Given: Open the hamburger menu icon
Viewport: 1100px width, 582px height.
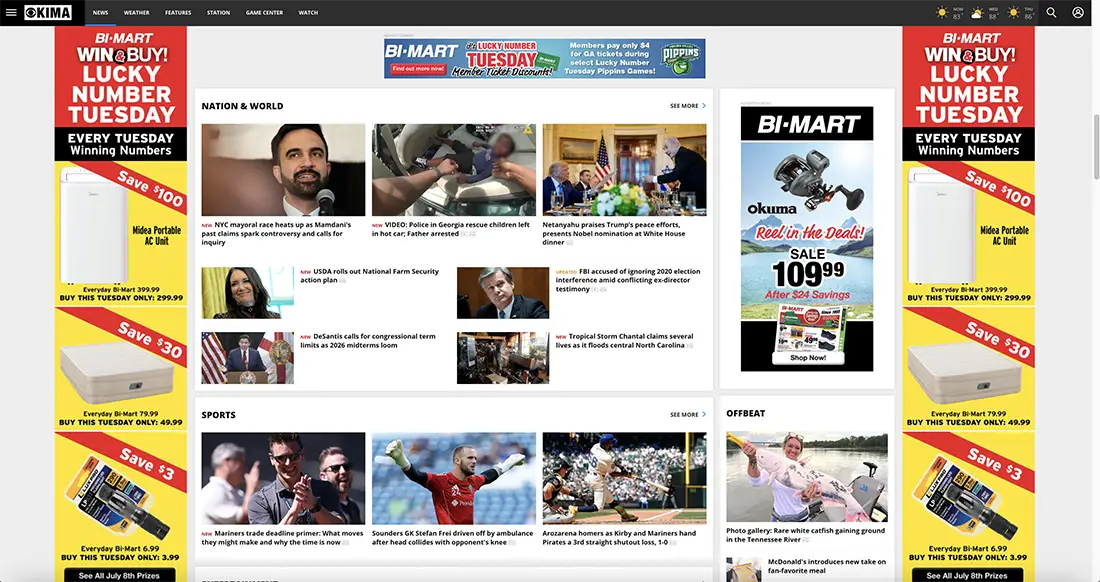Looking at the screenshot, I should click(11, 12).
